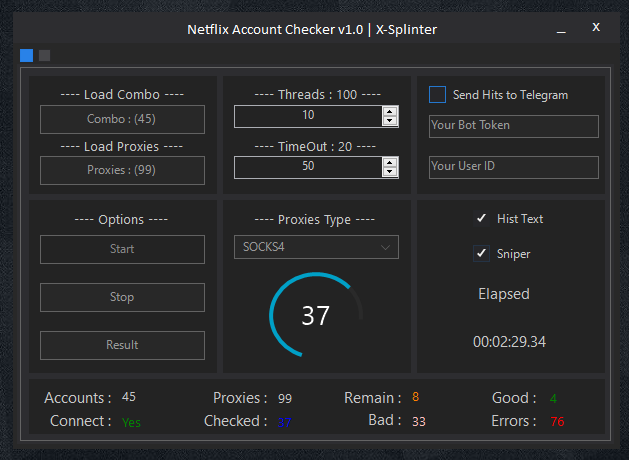Screen dimensions: 629x460
Task: Click the Proxies count 99 in status area
Action: click(285, 399)
